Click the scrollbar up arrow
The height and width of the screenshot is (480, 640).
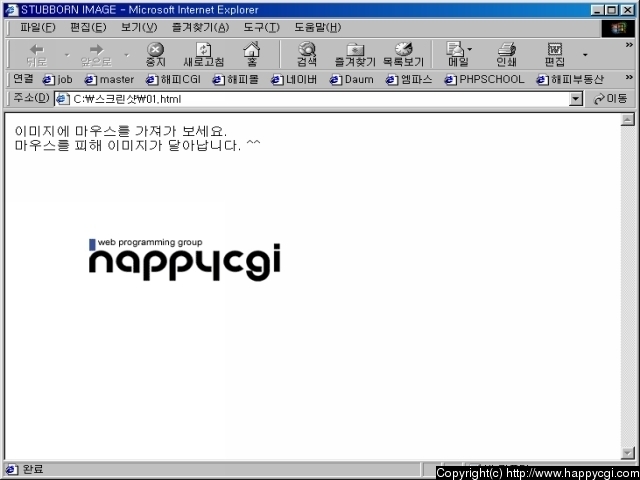628,119
